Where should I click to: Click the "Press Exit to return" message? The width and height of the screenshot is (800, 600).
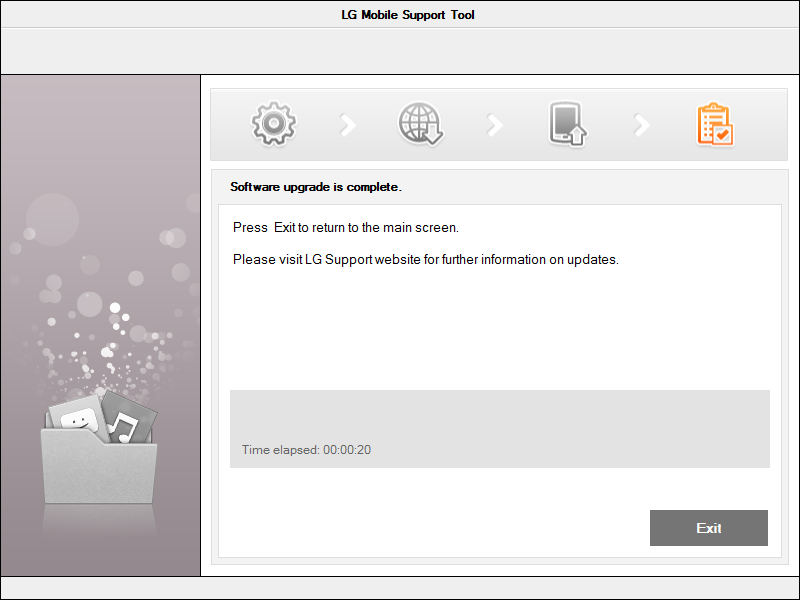(x=345, y=228)
